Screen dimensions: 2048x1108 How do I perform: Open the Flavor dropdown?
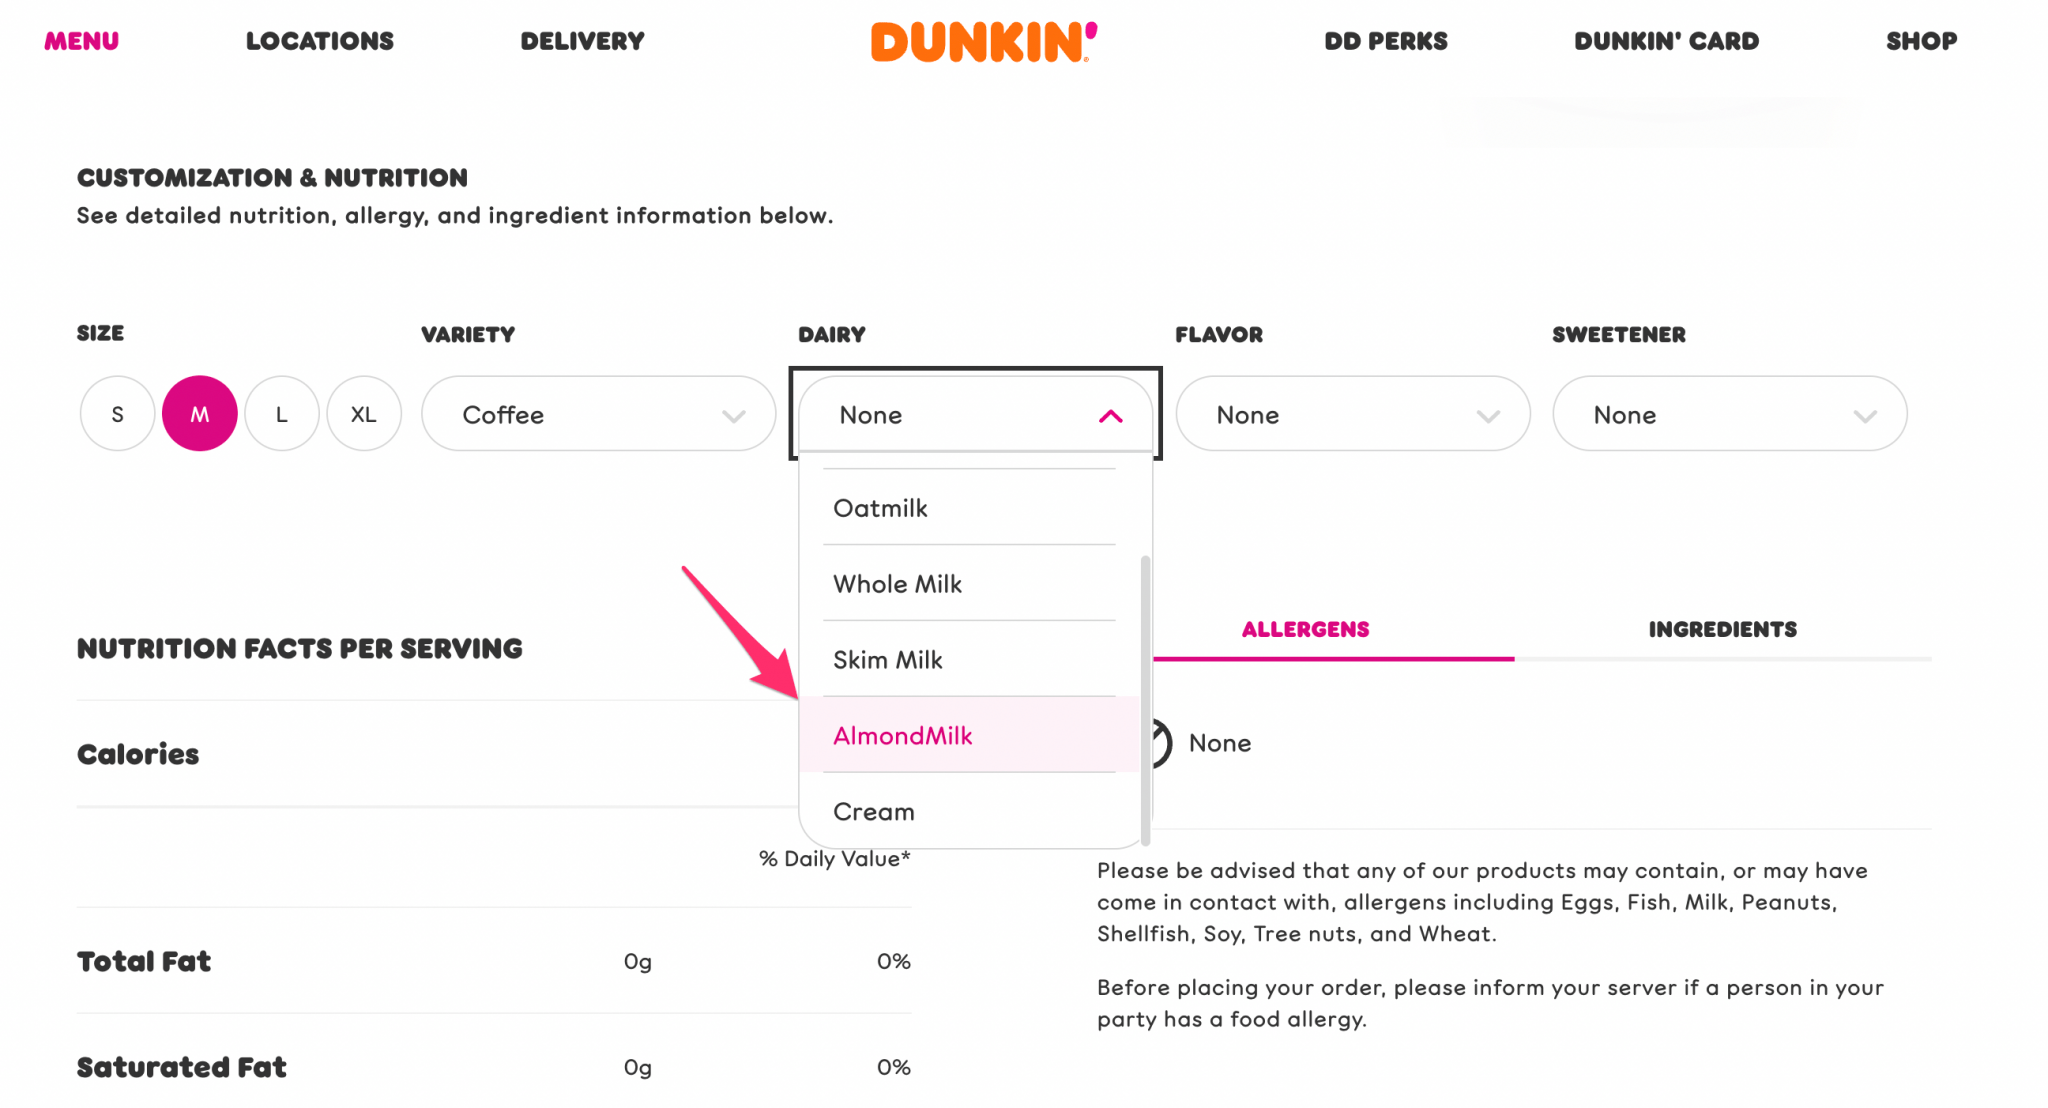pos(1352,413)
